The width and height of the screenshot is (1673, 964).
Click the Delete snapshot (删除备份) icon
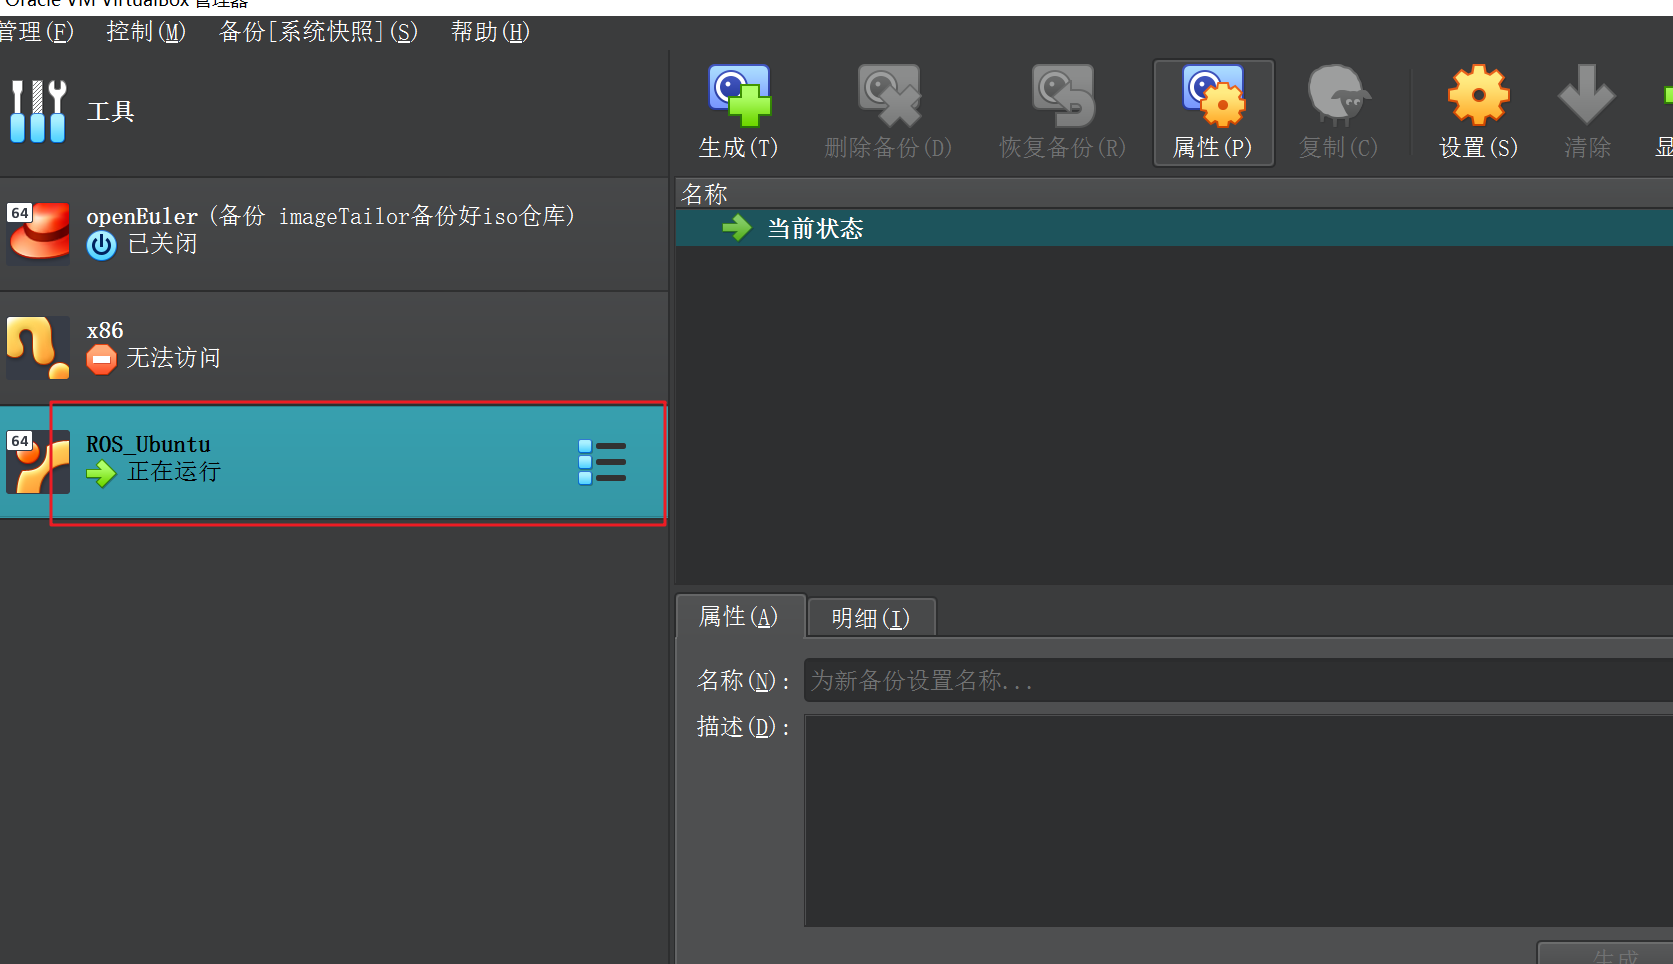coord(888,98)
